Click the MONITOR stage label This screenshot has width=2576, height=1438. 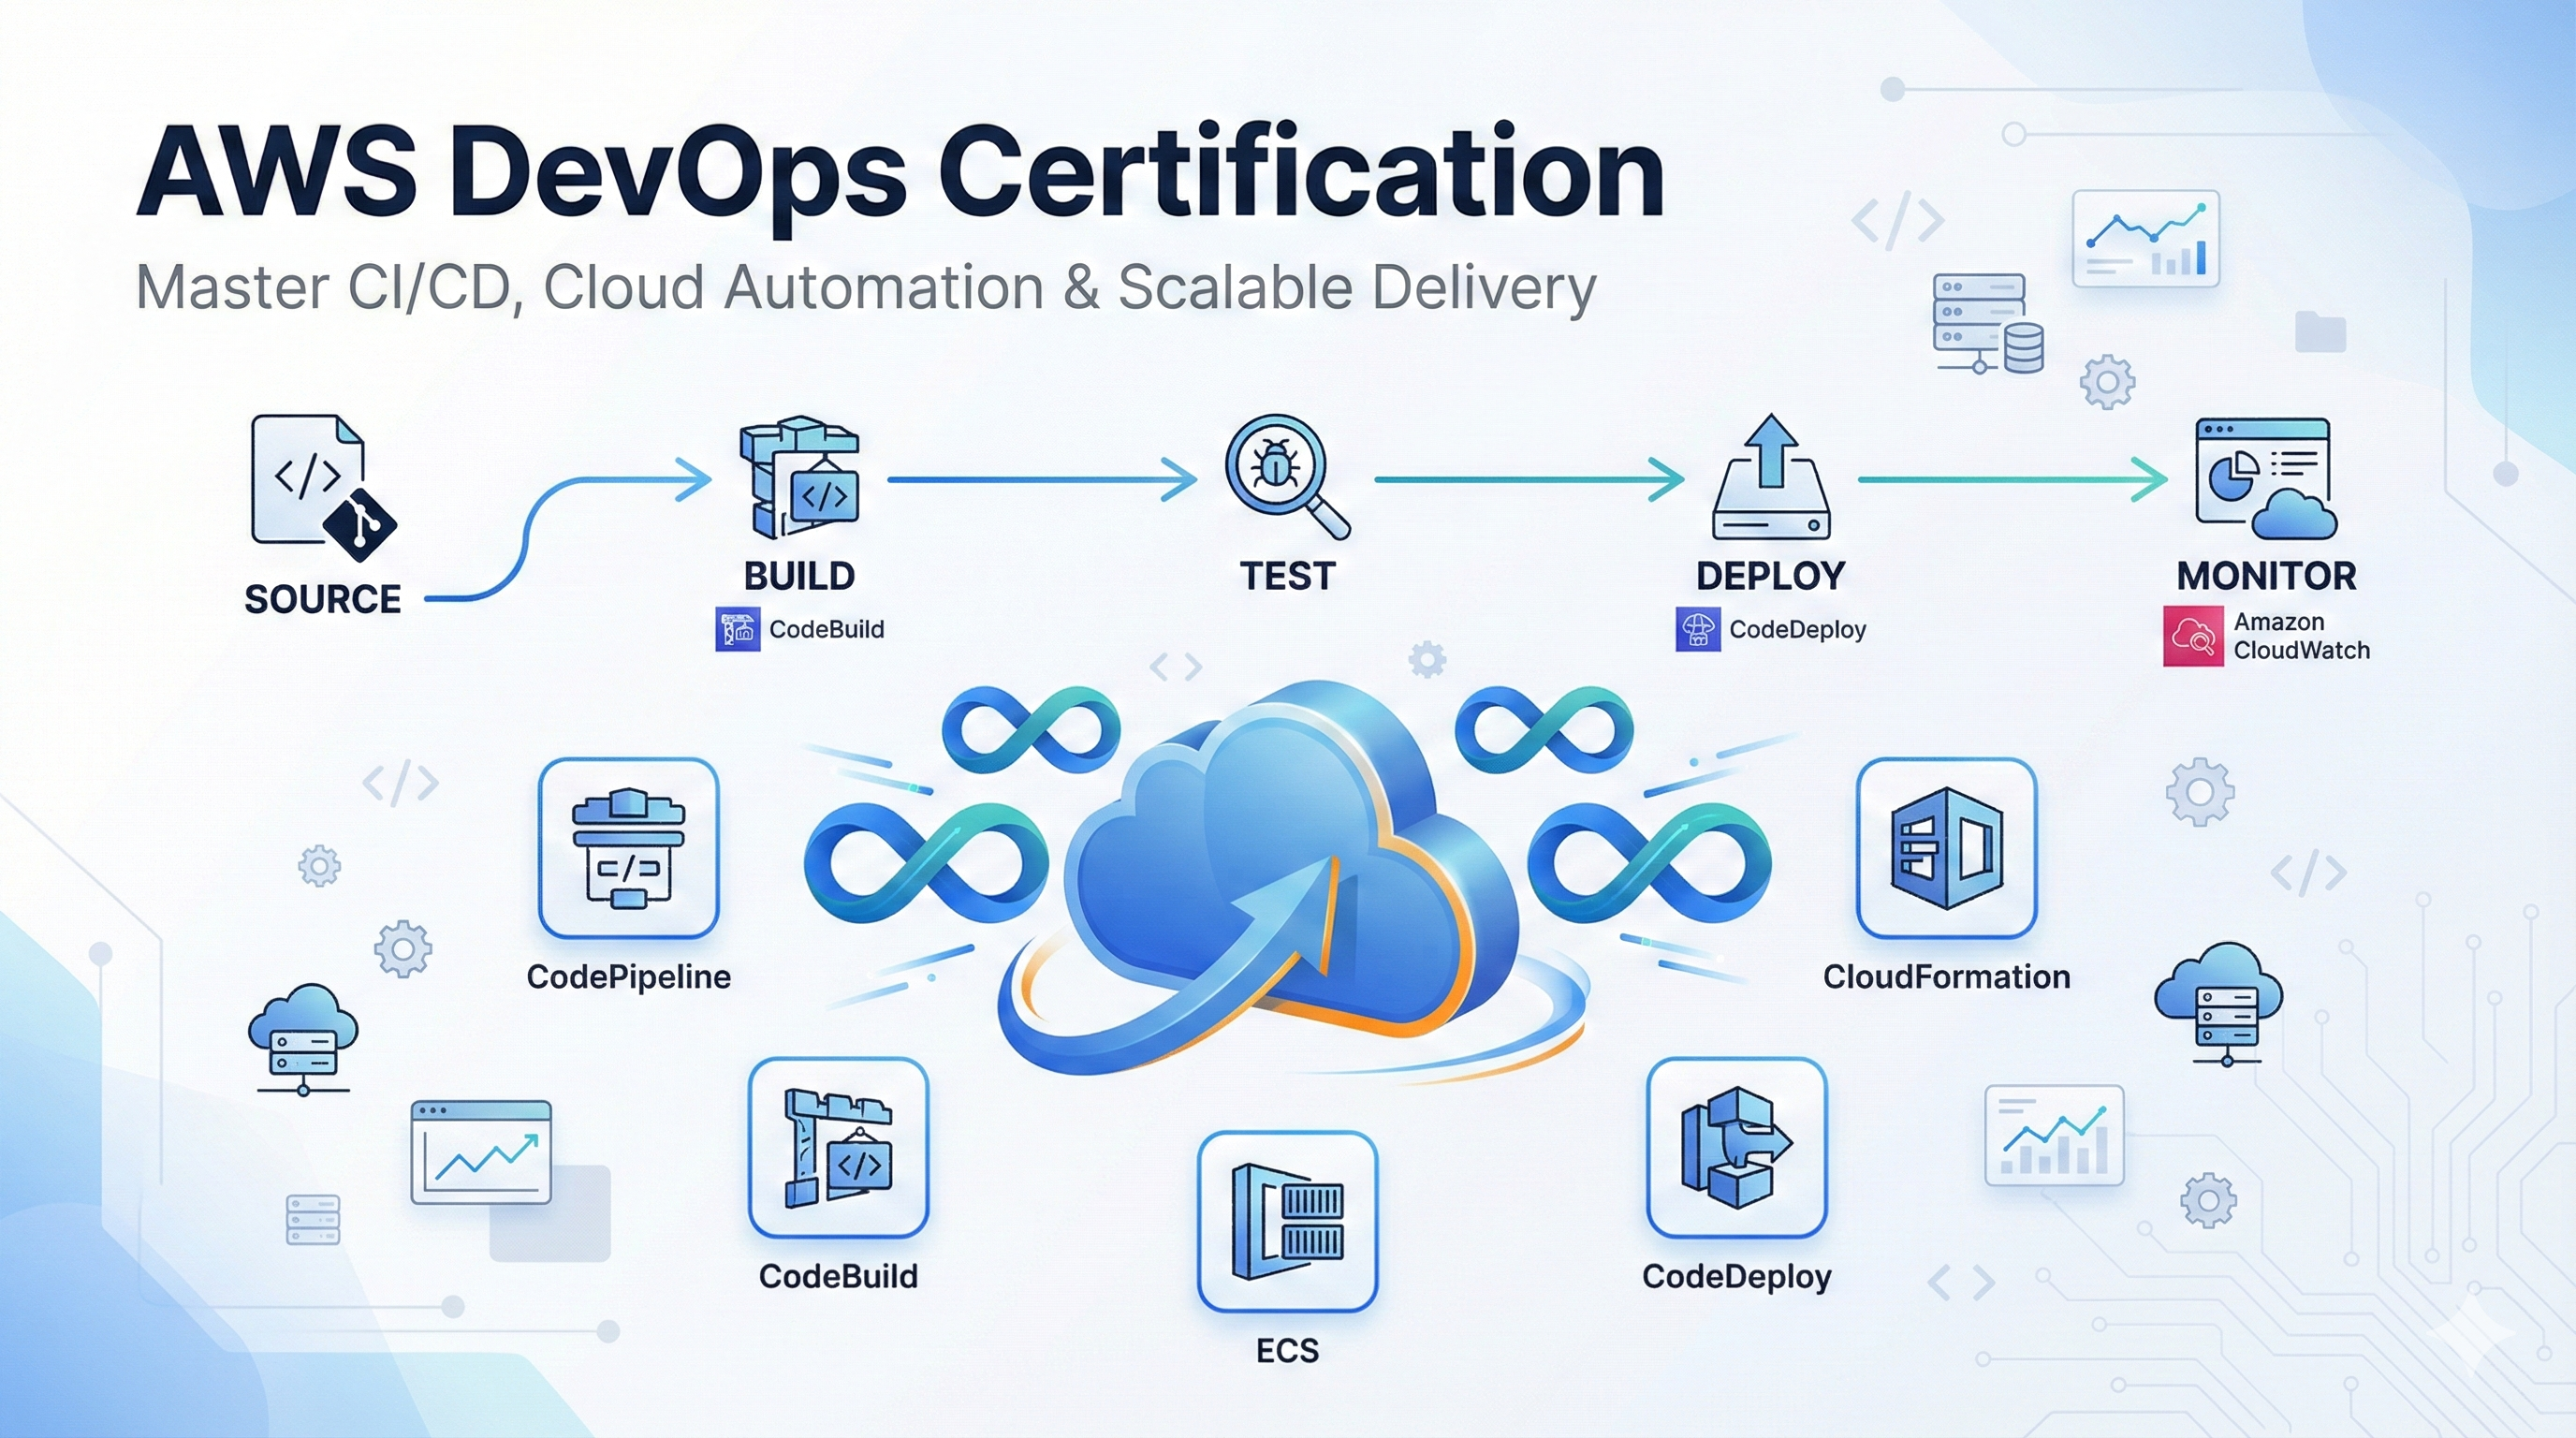[x=2266, y=576]
